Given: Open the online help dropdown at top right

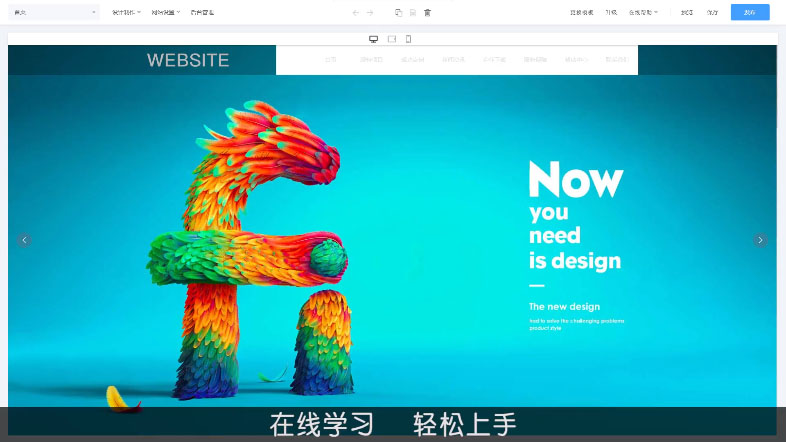Looking at the screenshot, I should pos(643,13).
